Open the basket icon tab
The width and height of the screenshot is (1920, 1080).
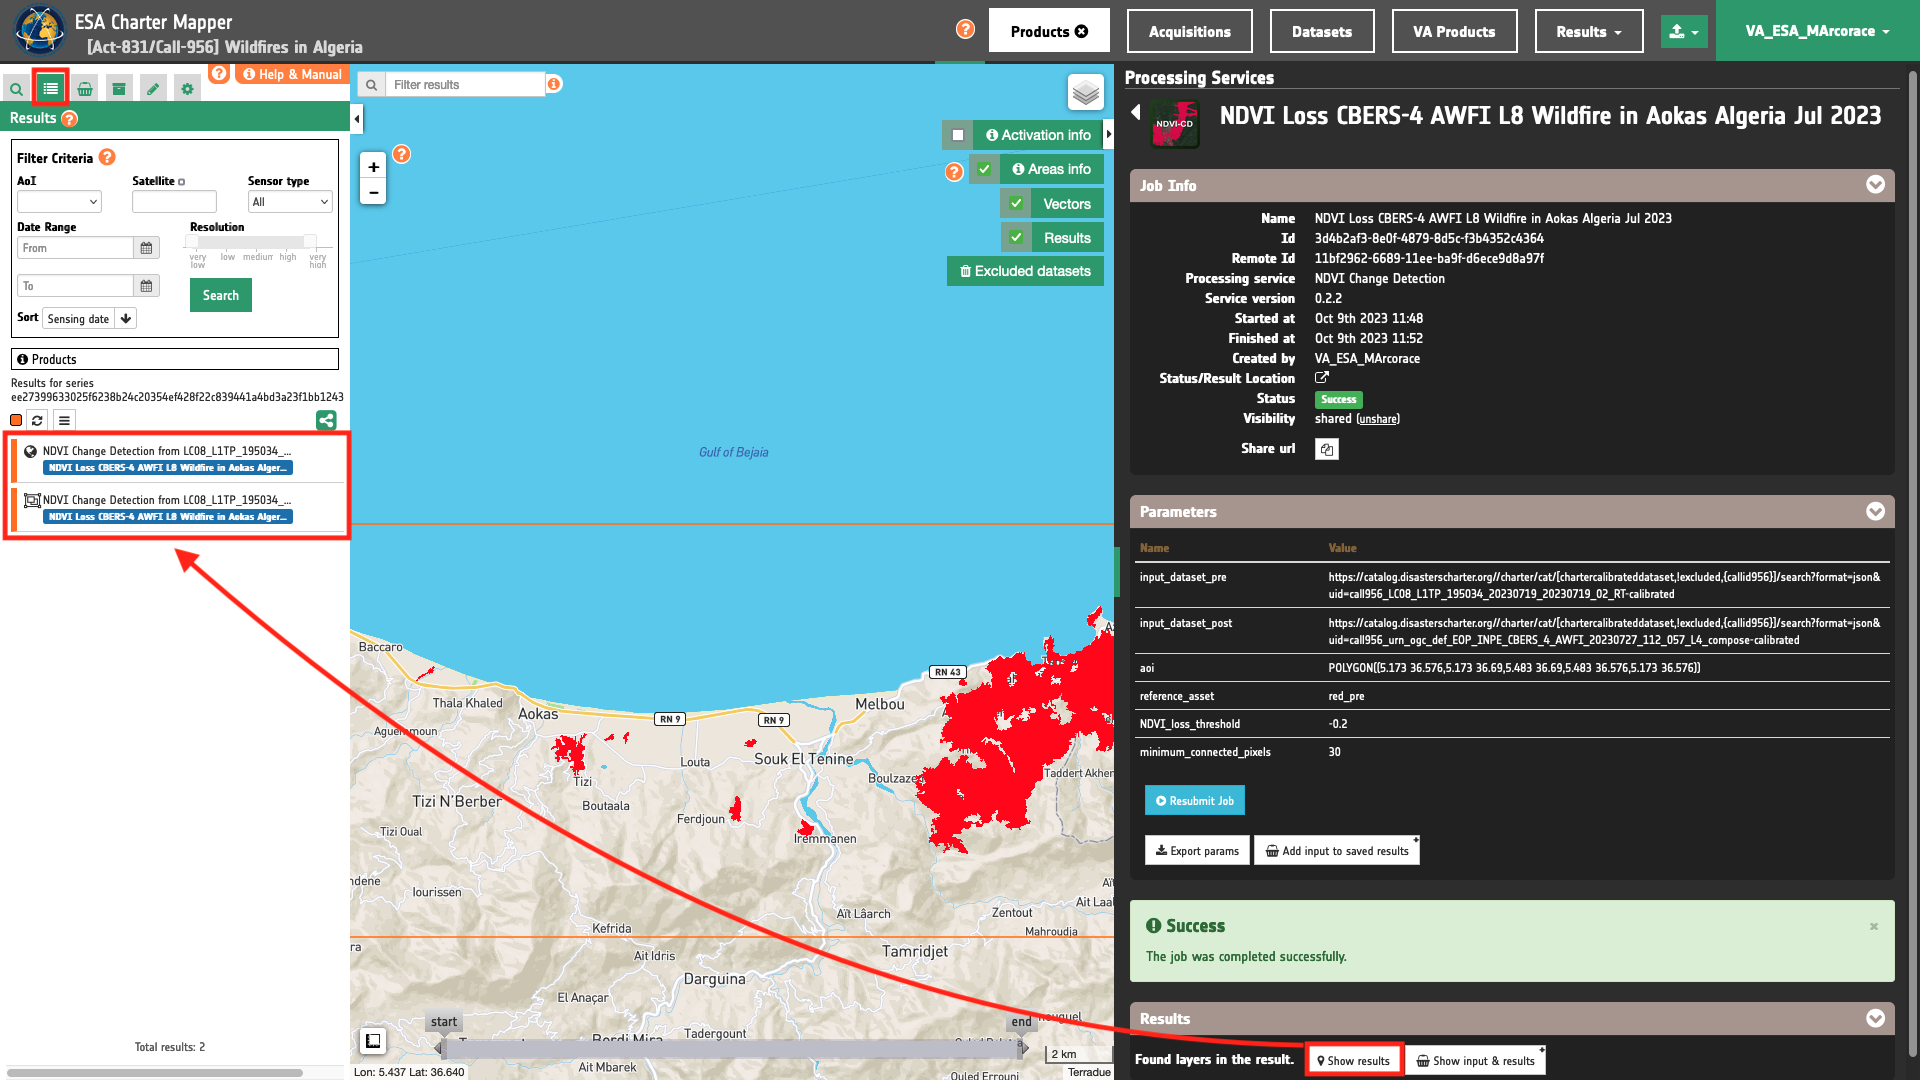[x=85, y=89]
